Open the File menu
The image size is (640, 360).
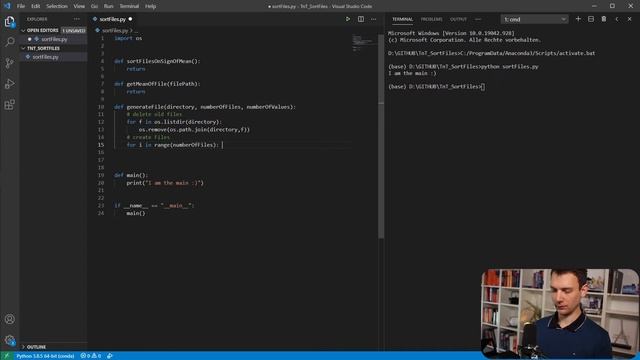21,6
